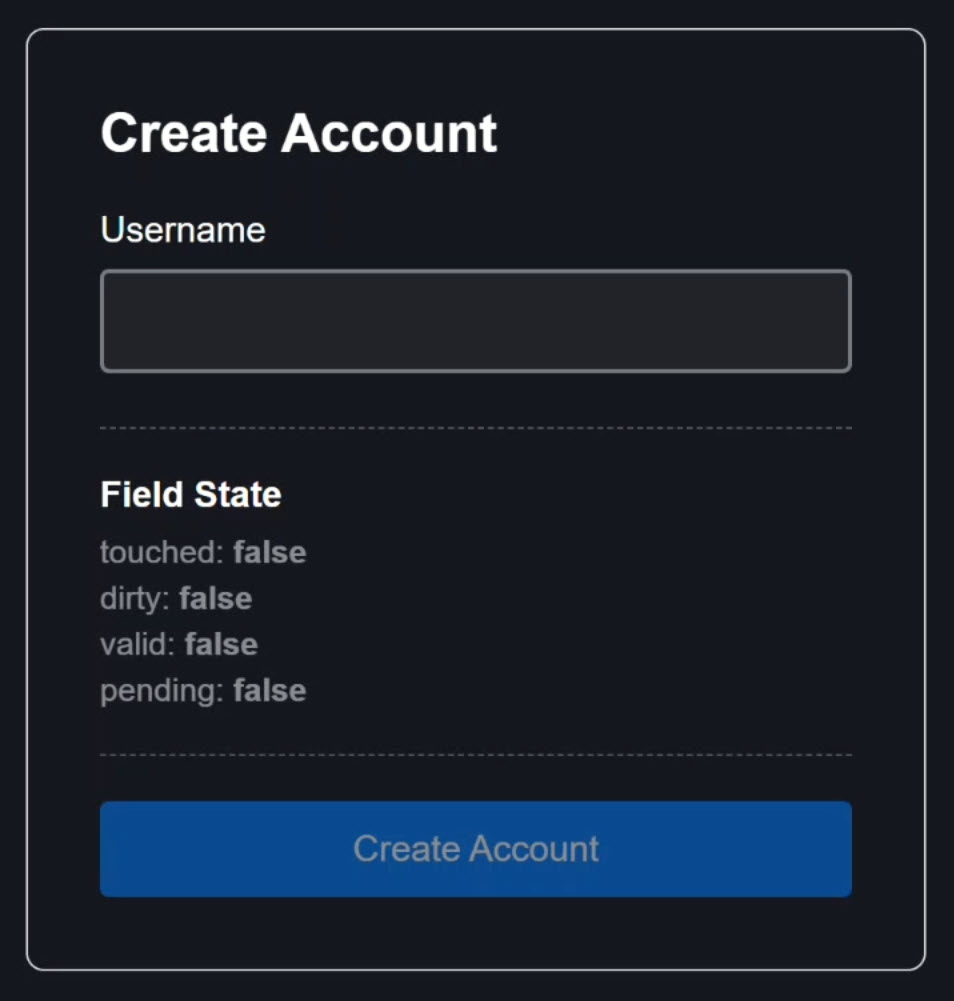The image size is (954, 1001).
Task: Click the upper dashed divider line
Action: [475, 425]
